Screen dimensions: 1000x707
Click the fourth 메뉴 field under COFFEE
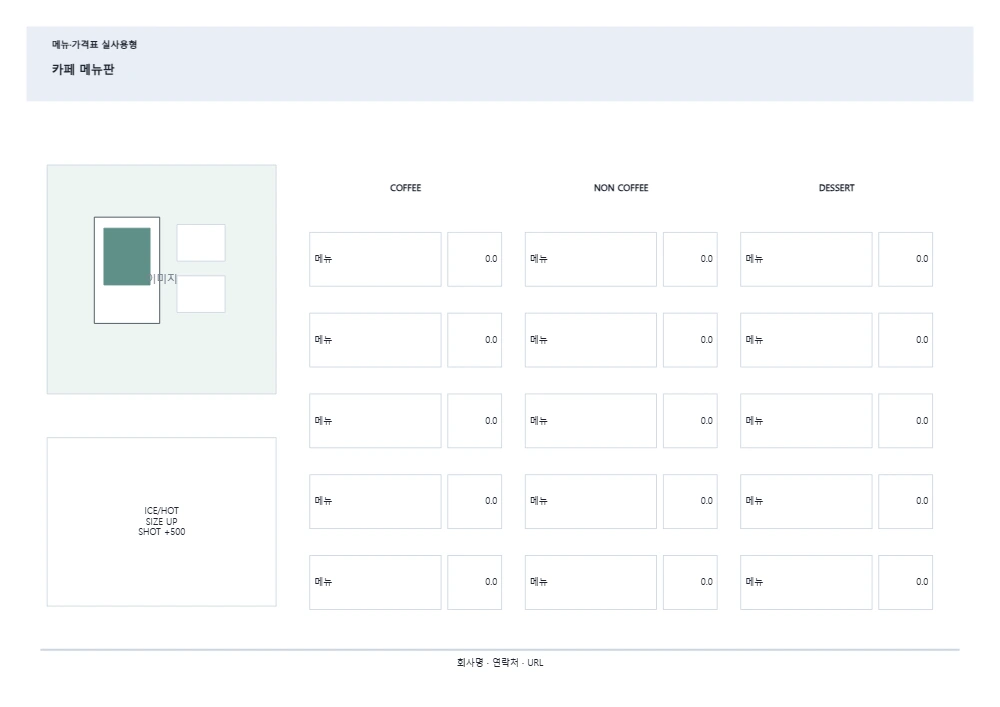point(375,501)
